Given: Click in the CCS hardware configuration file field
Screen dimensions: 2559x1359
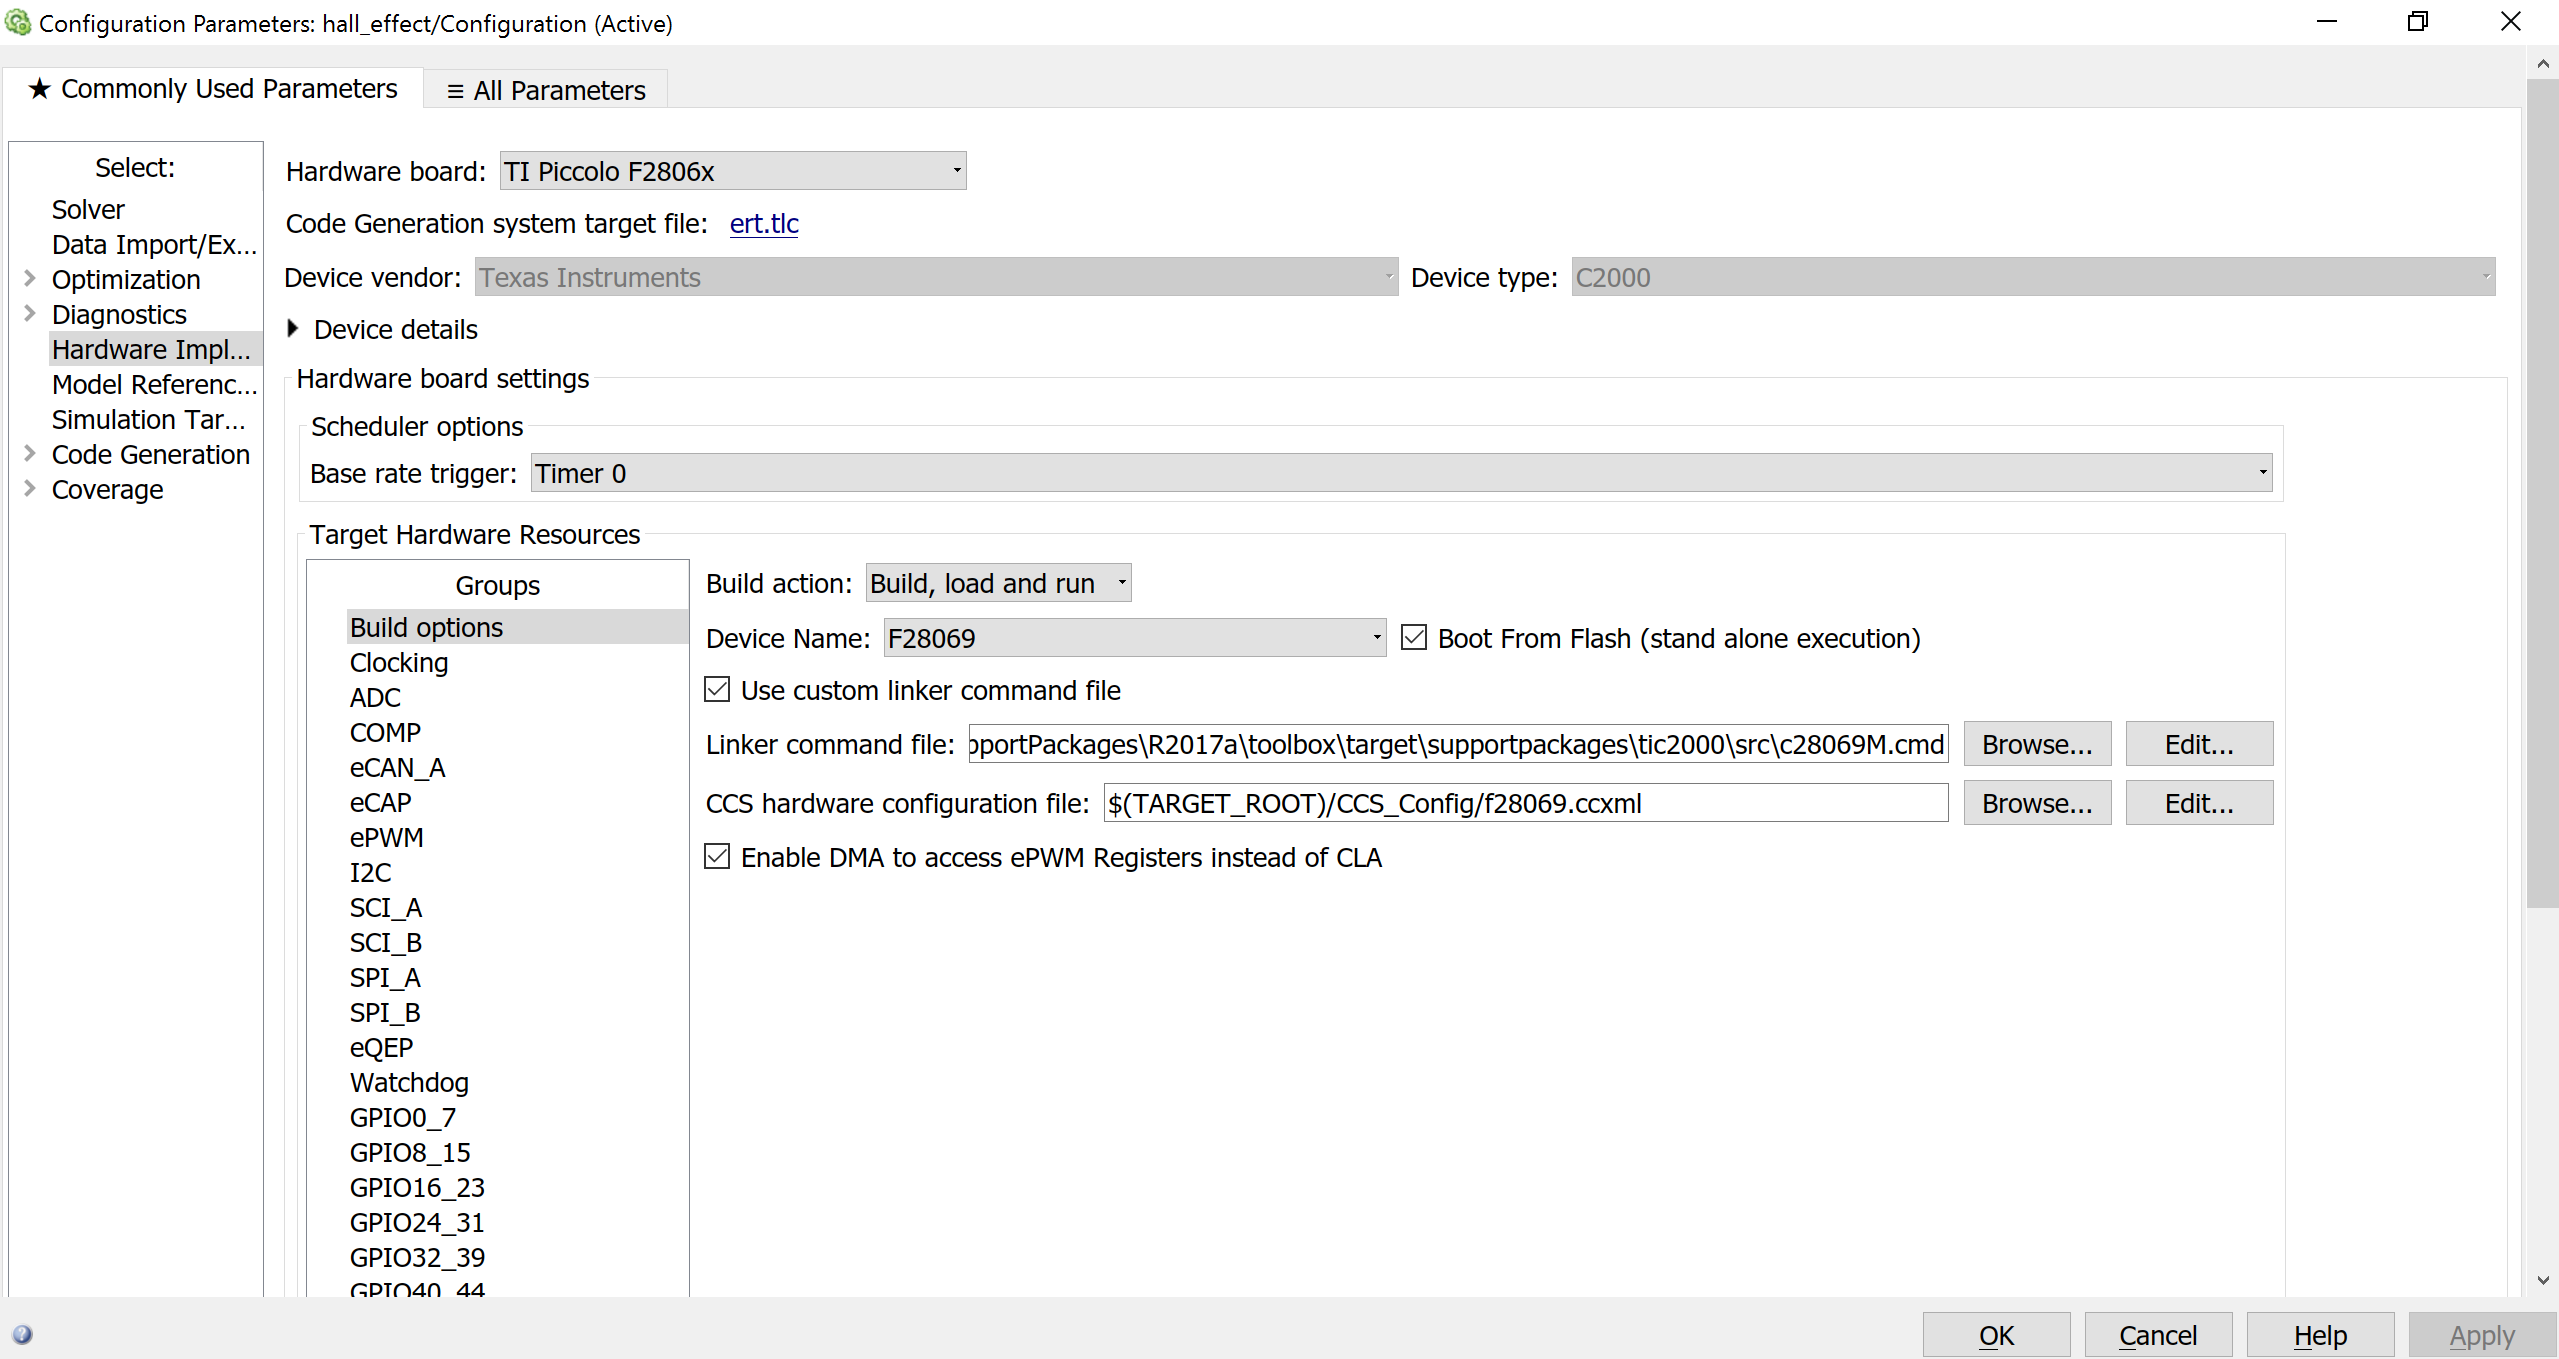Looking at the screenshot, I should click(1526, 803).
